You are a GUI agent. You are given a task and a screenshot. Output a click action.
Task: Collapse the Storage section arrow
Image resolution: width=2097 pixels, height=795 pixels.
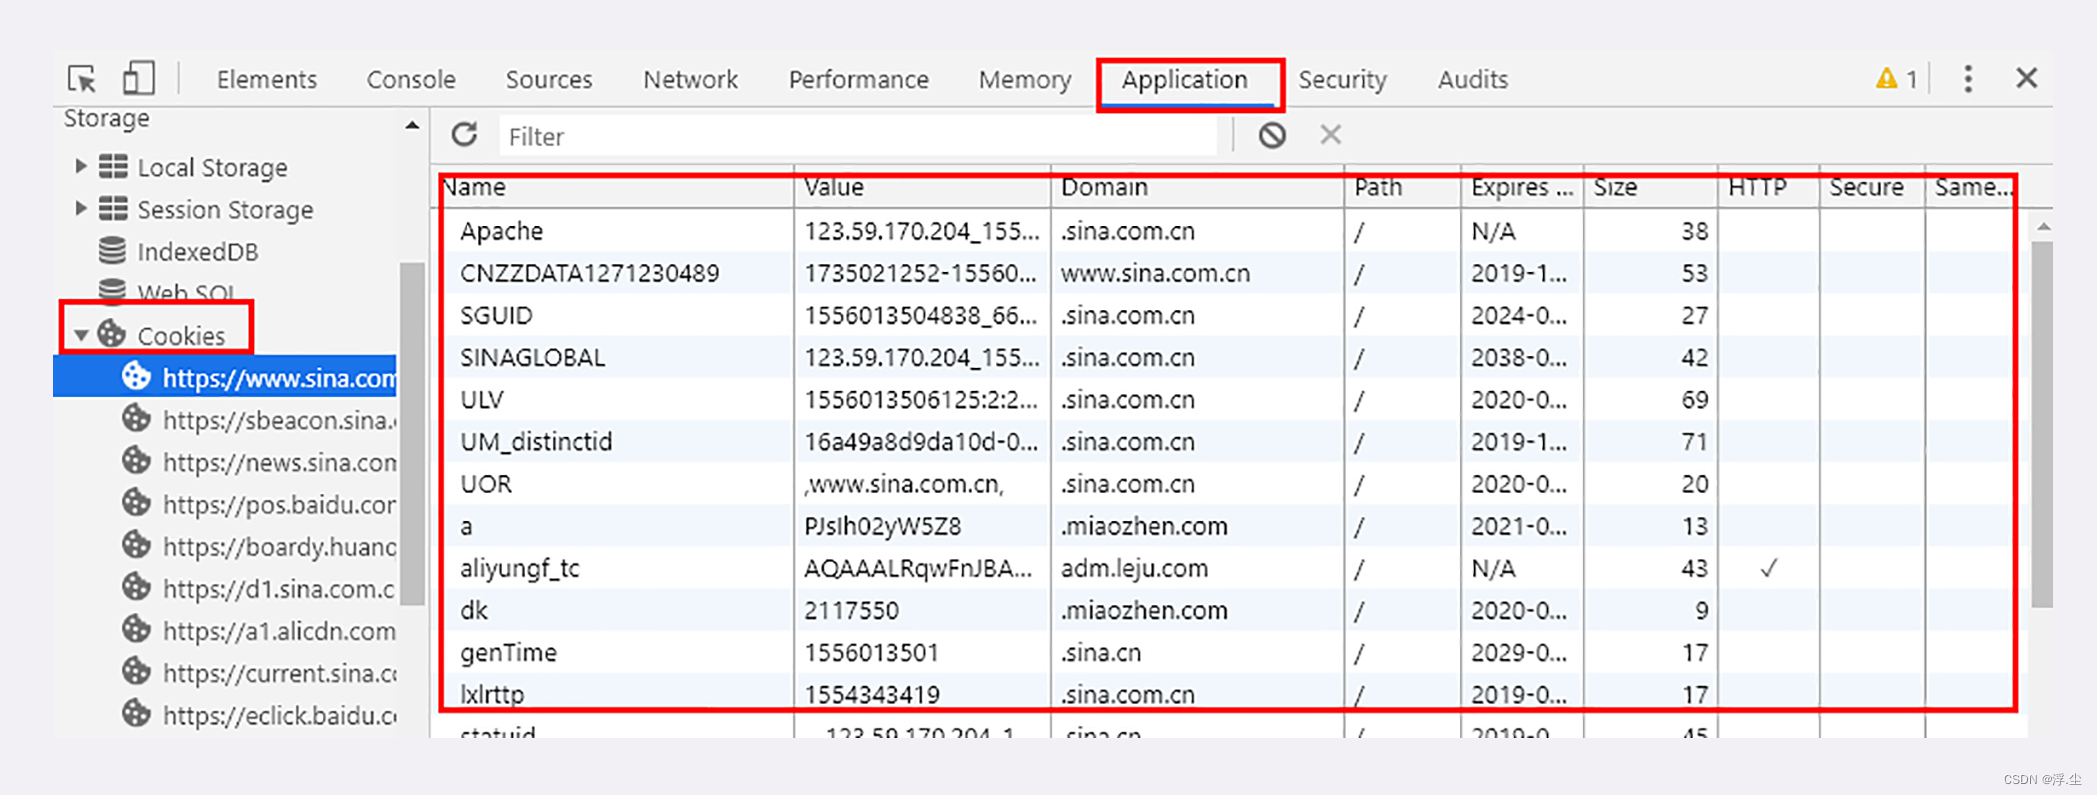(x=412, y=125)
